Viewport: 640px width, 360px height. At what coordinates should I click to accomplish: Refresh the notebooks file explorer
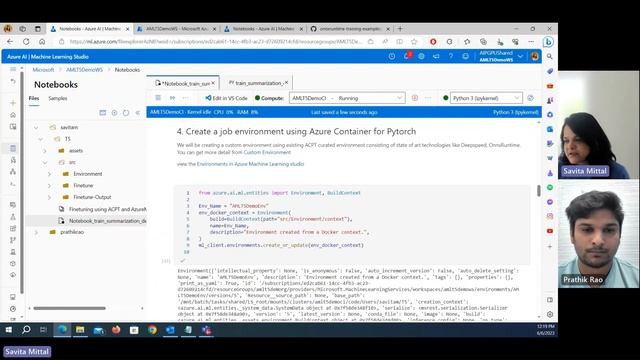126,113
